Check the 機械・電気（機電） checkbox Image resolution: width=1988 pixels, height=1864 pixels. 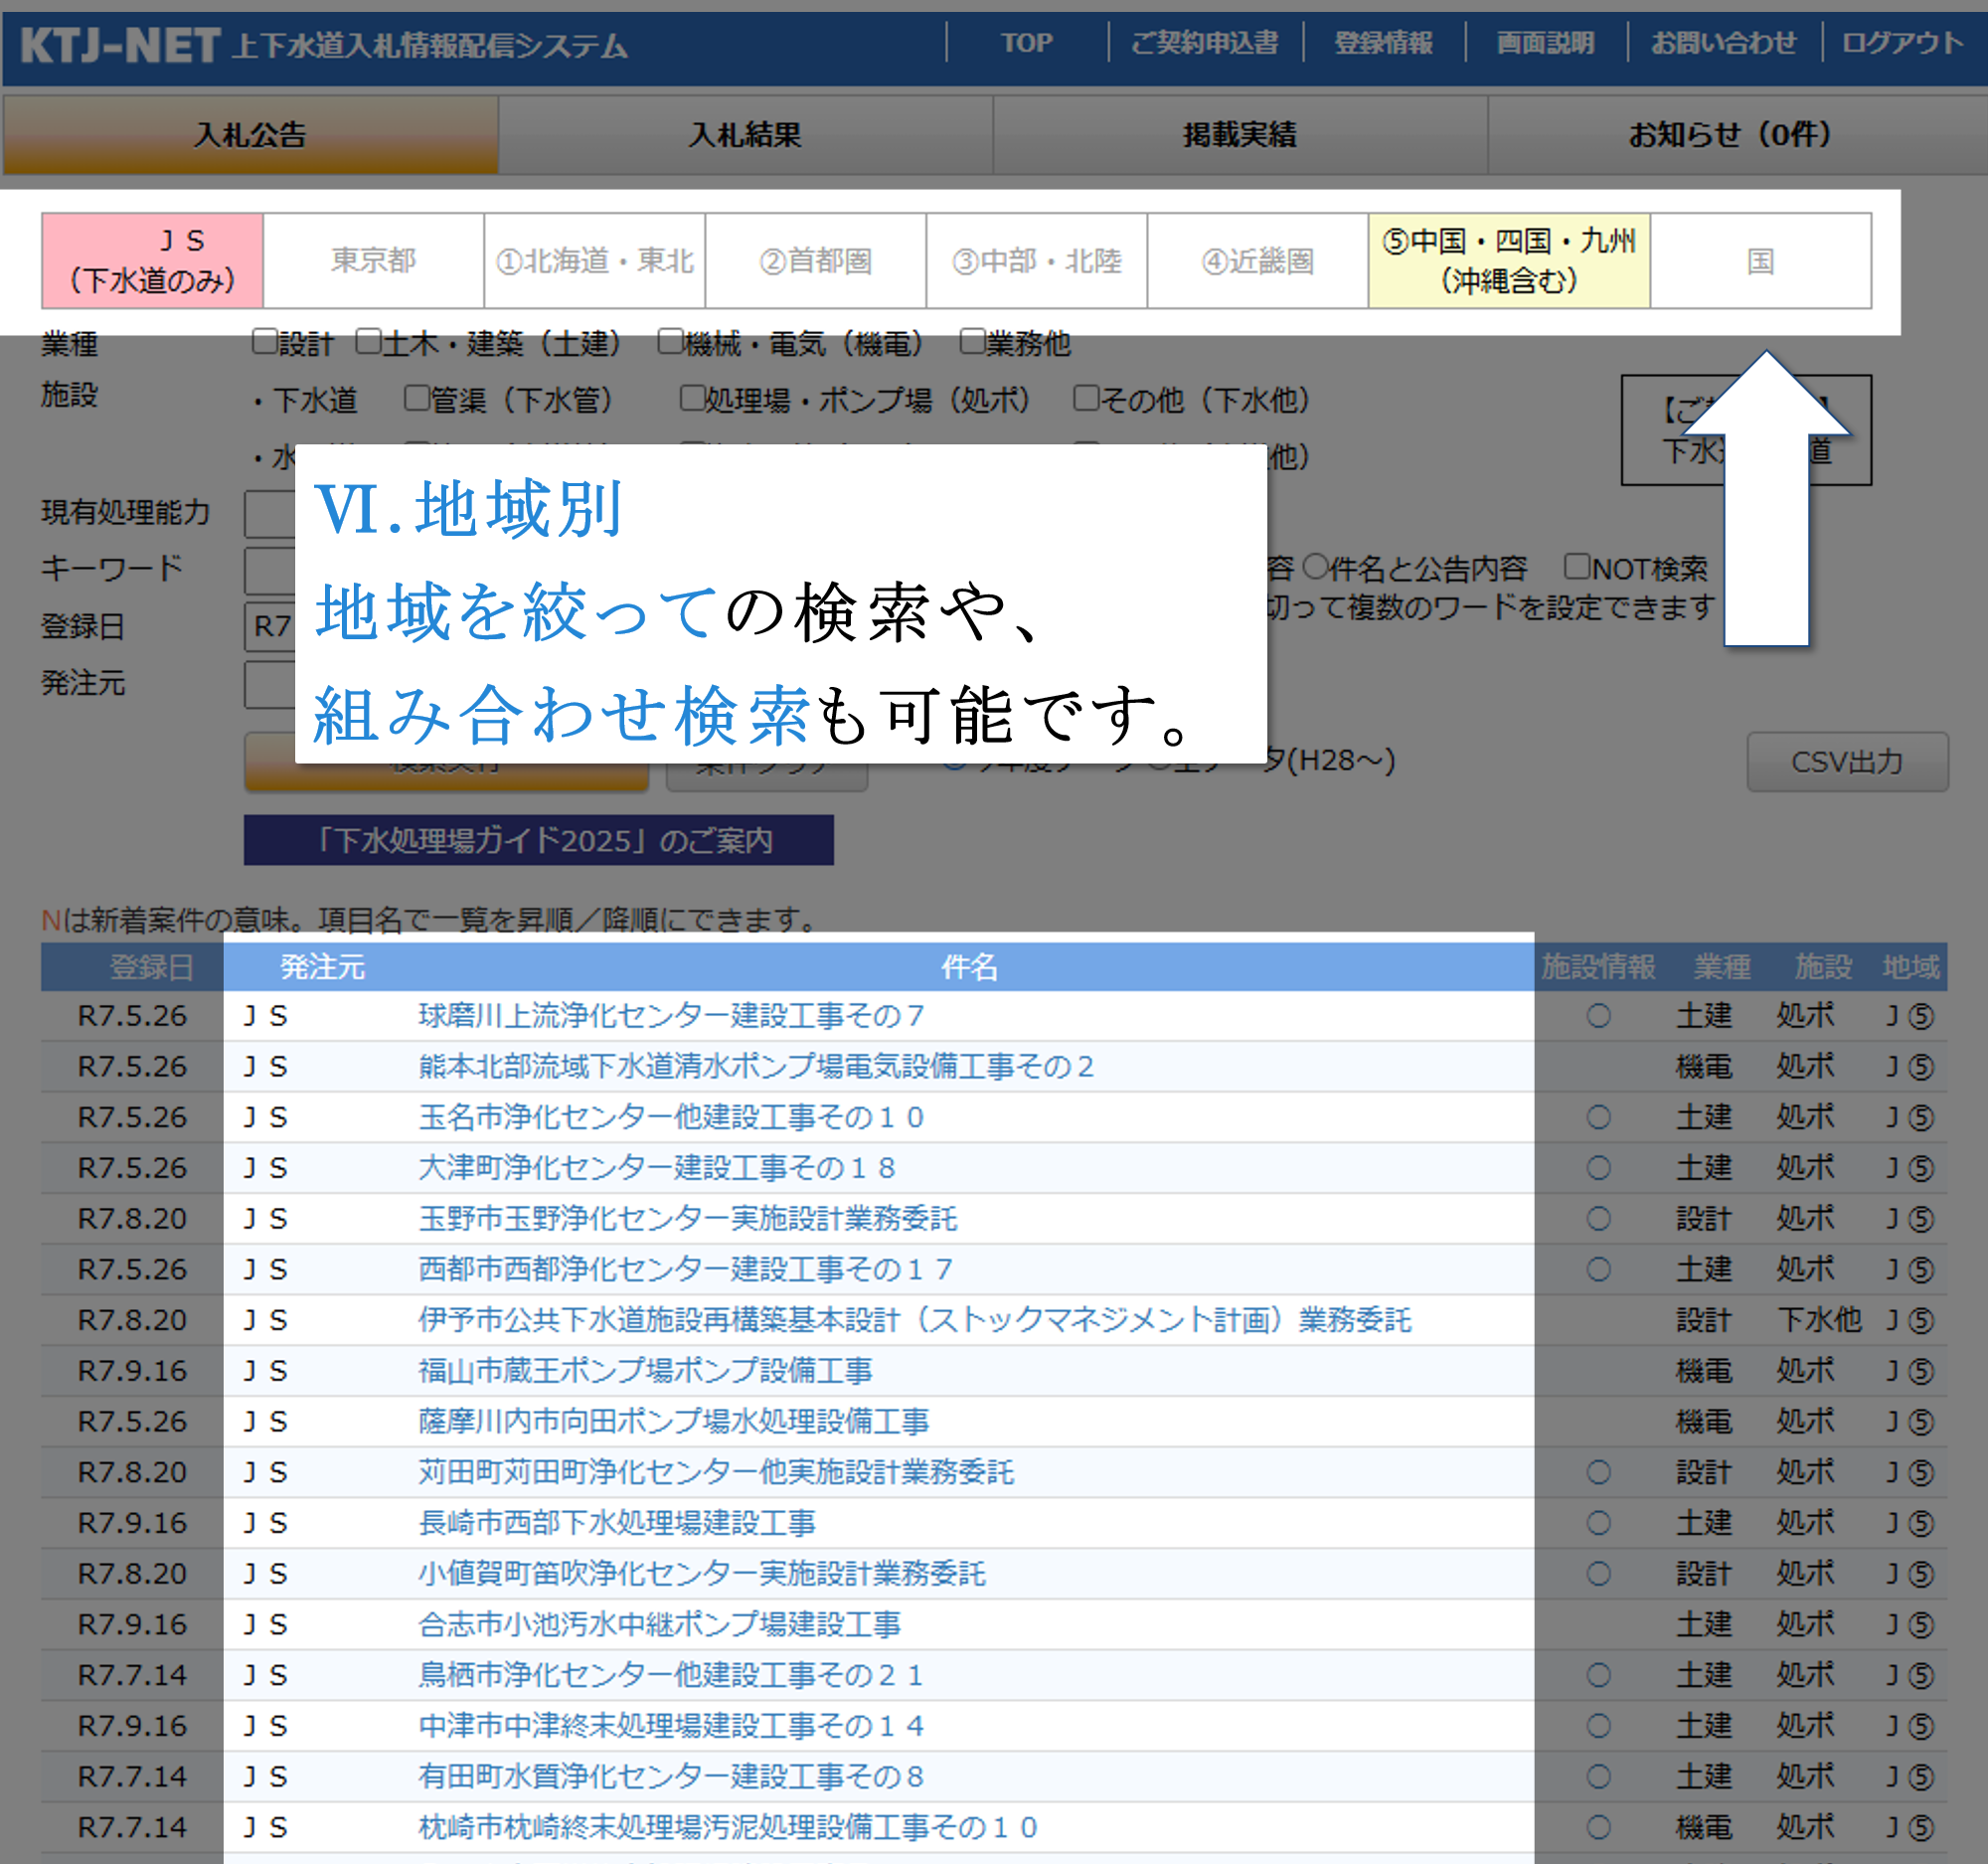click(670, 342)
